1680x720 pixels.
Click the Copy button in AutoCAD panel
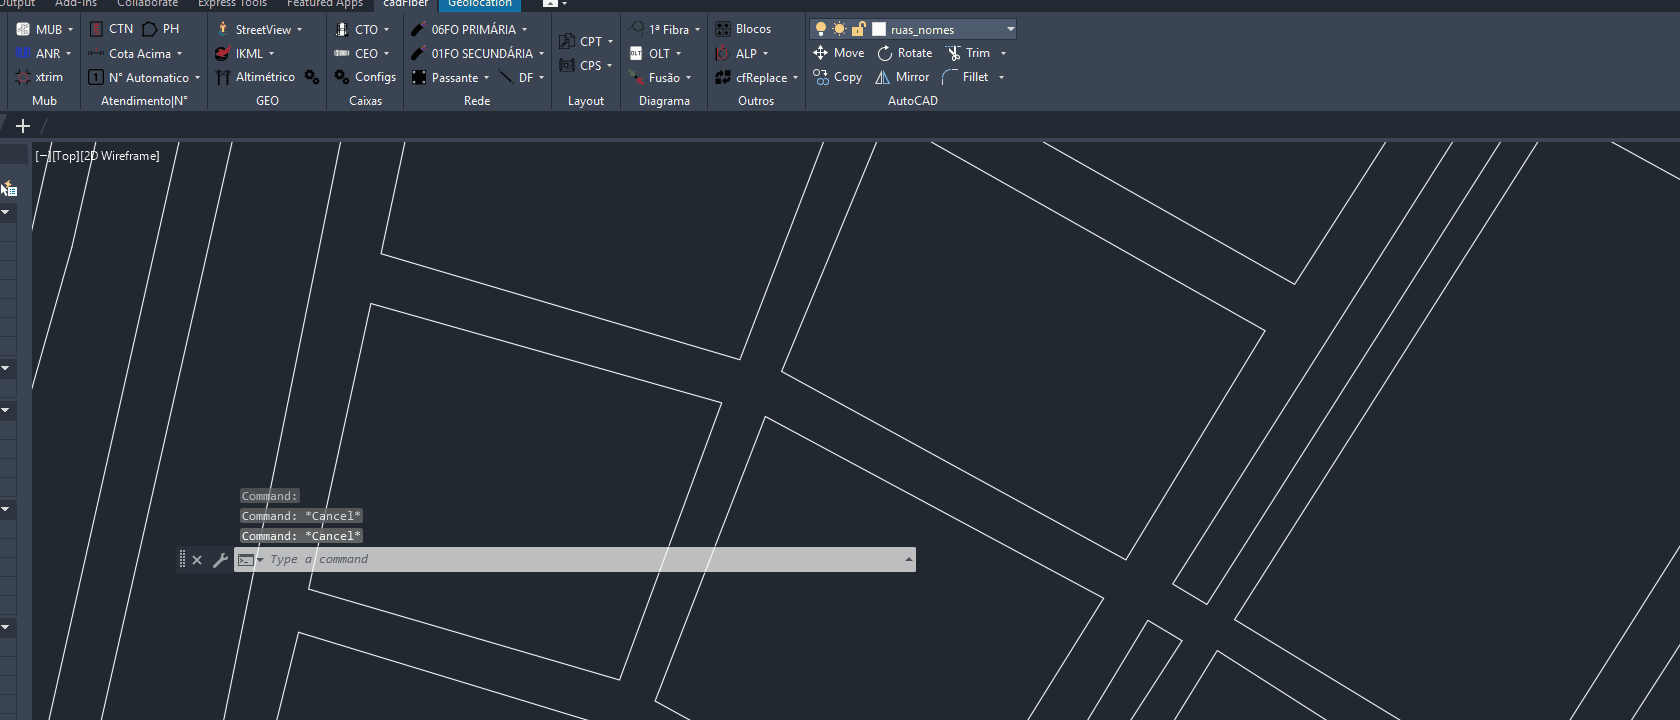coord(838,77)
